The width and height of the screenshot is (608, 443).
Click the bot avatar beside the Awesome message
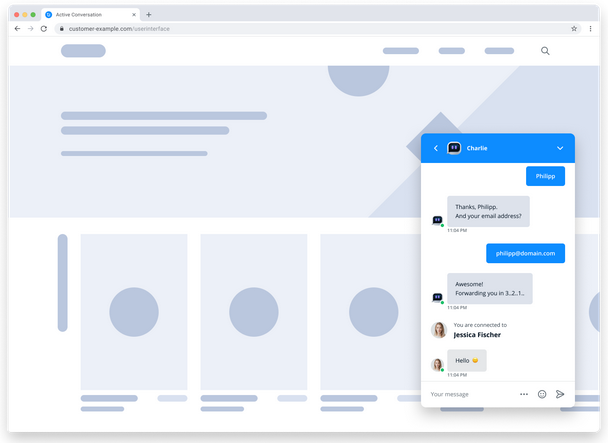pos(437,298)
